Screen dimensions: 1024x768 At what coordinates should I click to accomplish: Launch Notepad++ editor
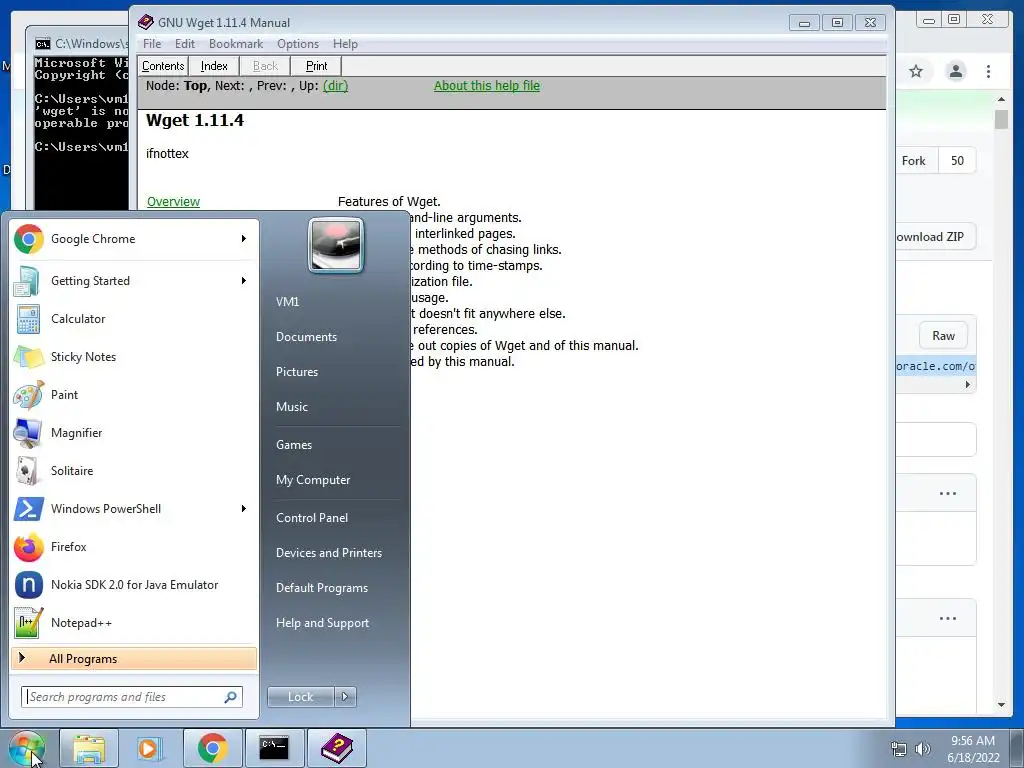pyautogui.click(x=131, y=623)
